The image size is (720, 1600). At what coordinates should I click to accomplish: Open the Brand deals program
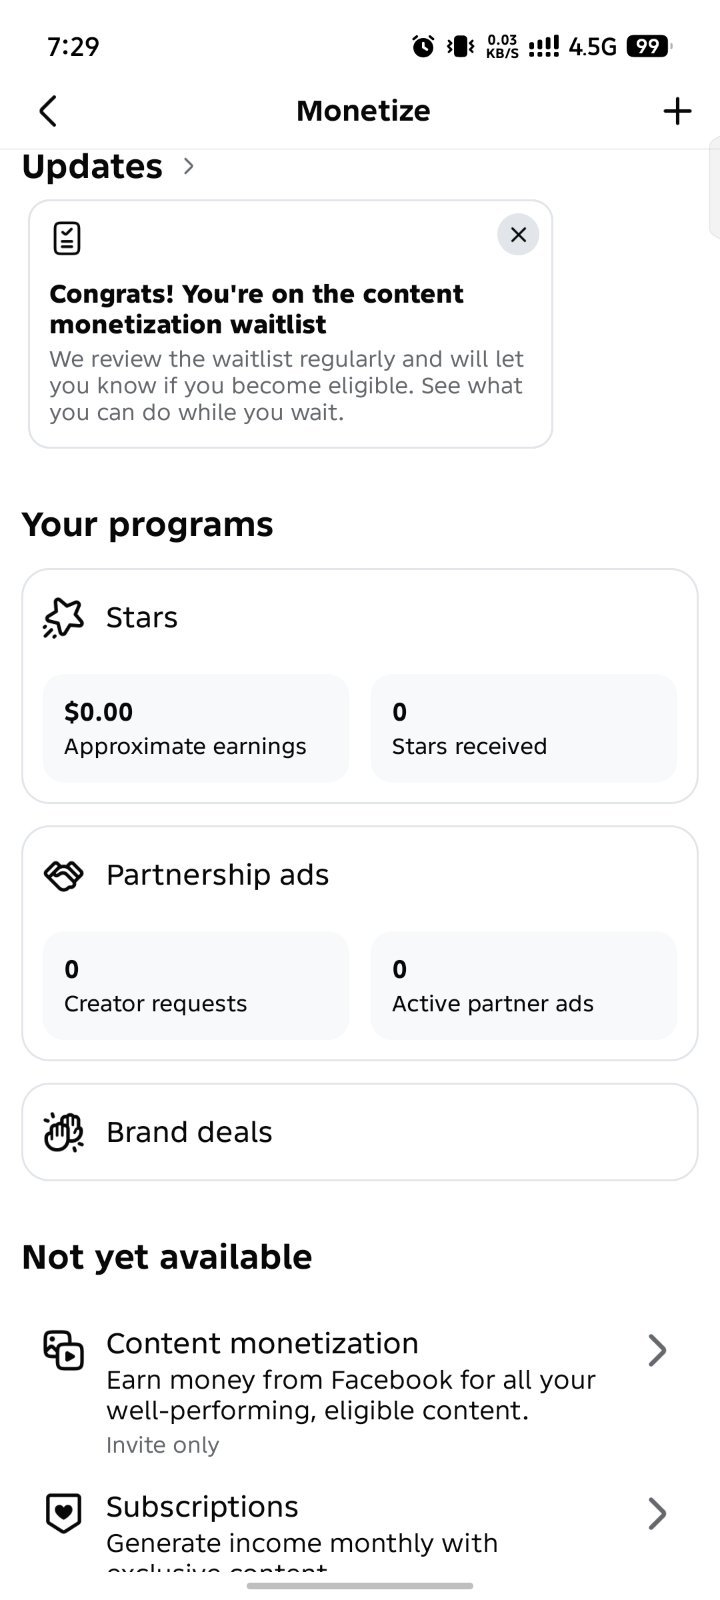(x=360, y=1132)
